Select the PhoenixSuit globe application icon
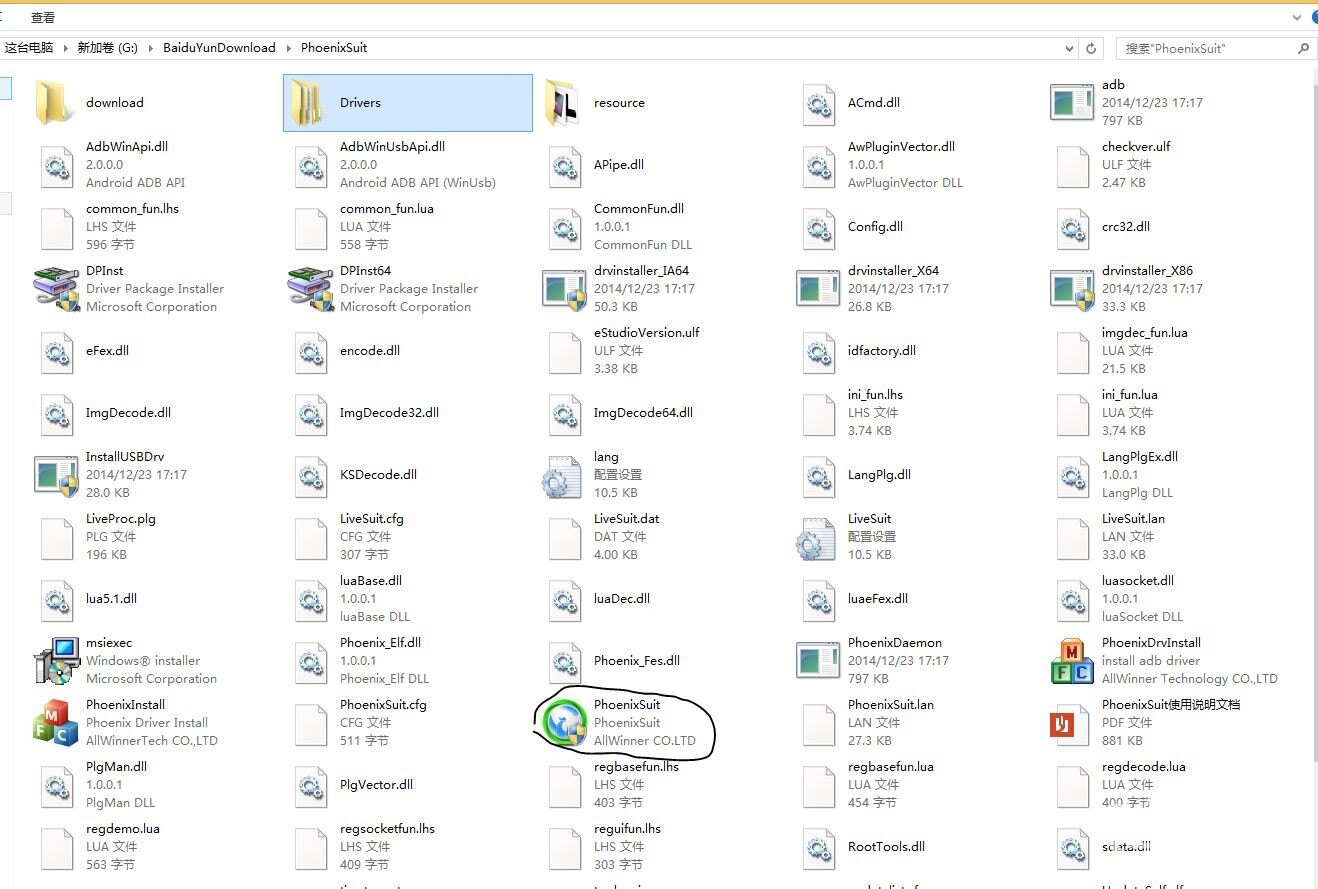Screen dimensions: 1318x889 [563, 723]
